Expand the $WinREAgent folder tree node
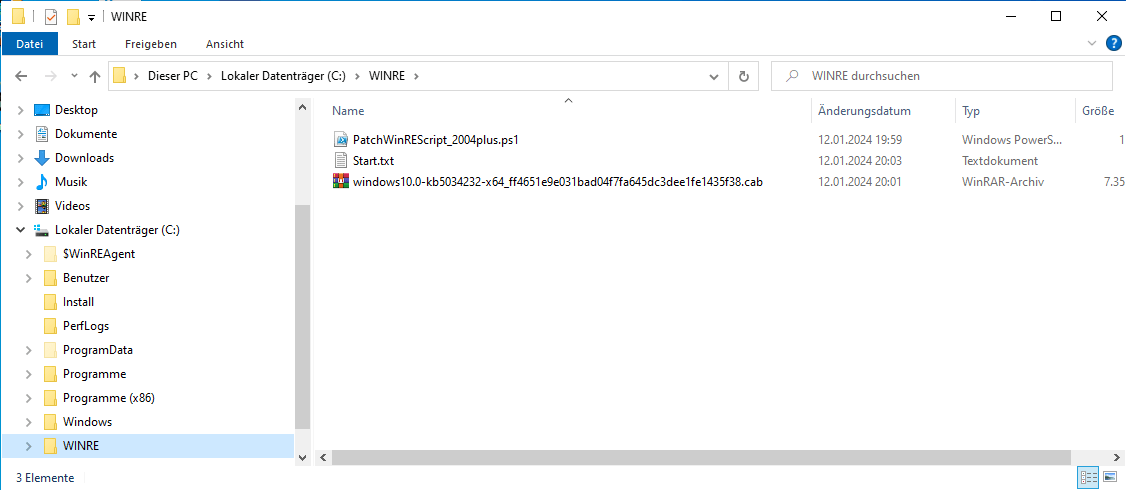Viewport: 1126px width, 490px height. [29, 254]
